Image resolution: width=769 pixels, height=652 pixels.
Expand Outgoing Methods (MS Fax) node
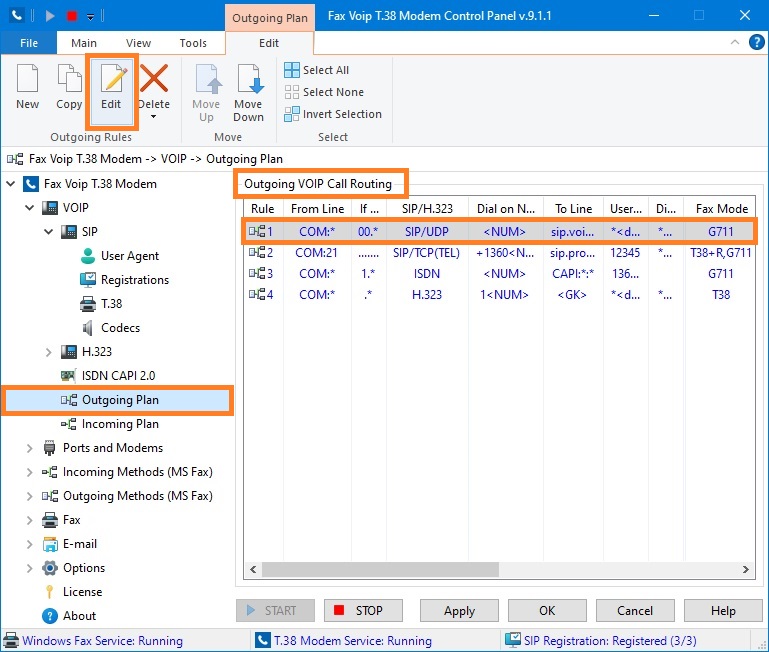29,496
